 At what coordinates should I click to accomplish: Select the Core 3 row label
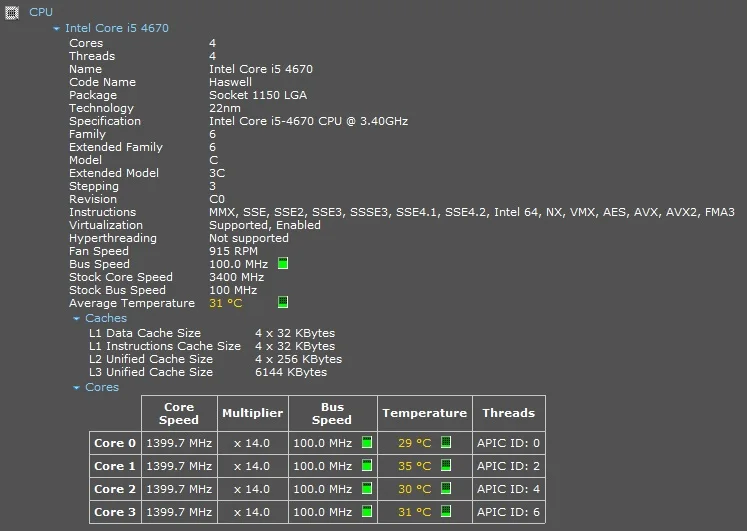115,512
